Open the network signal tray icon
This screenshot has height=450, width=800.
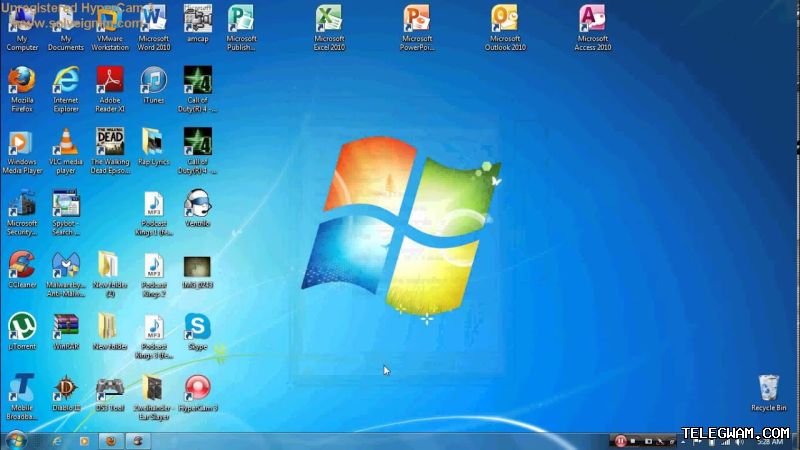(x=726, y=442)
